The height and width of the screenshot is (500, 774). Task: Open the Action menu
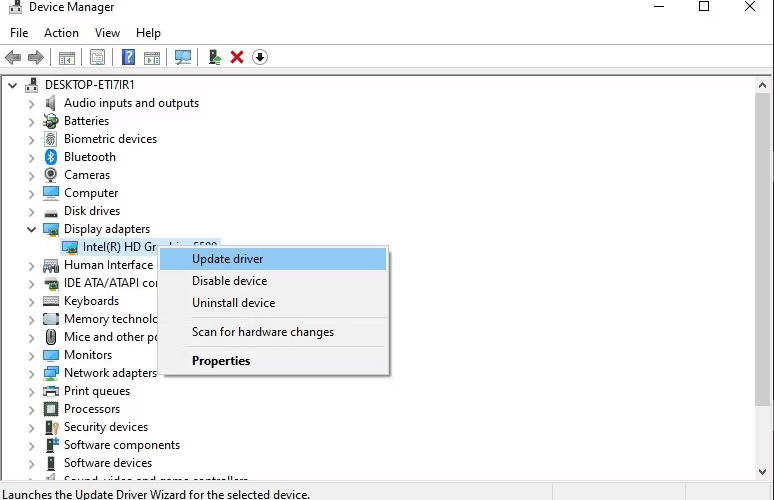click(61, 33)
